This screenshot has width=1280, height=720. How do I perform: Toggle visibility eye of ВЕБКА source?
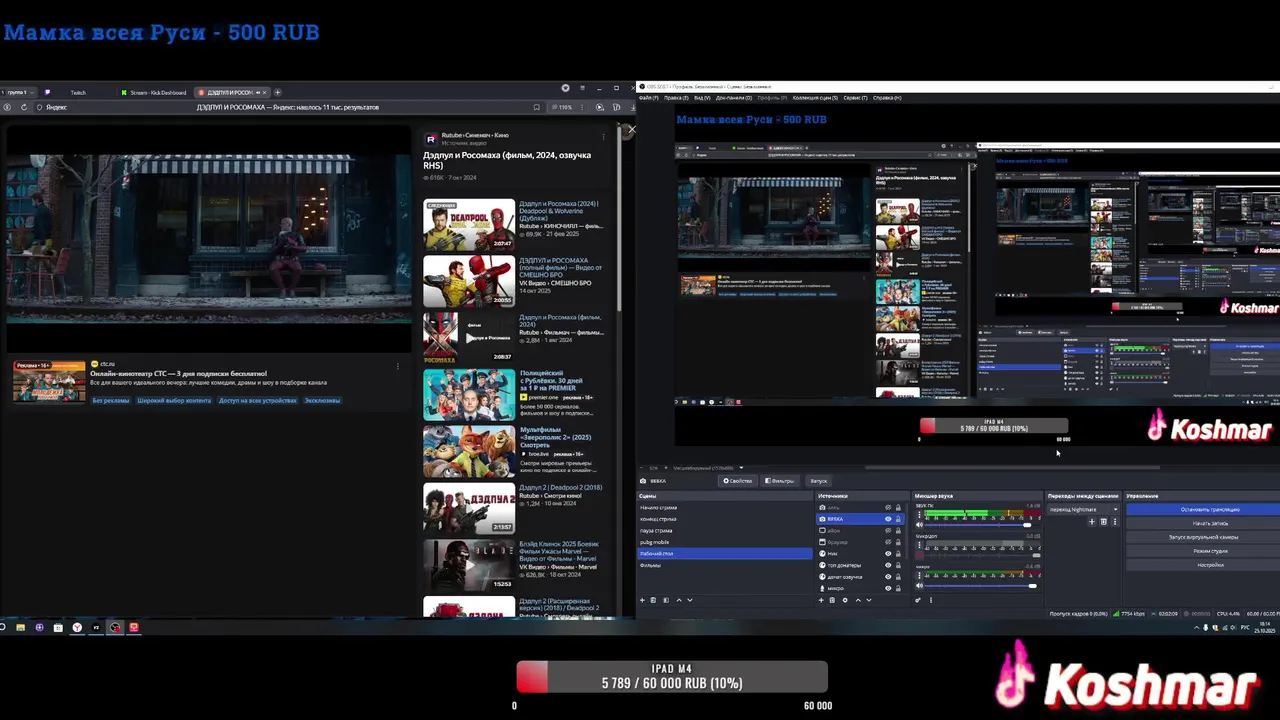click(x=888, y=519)
